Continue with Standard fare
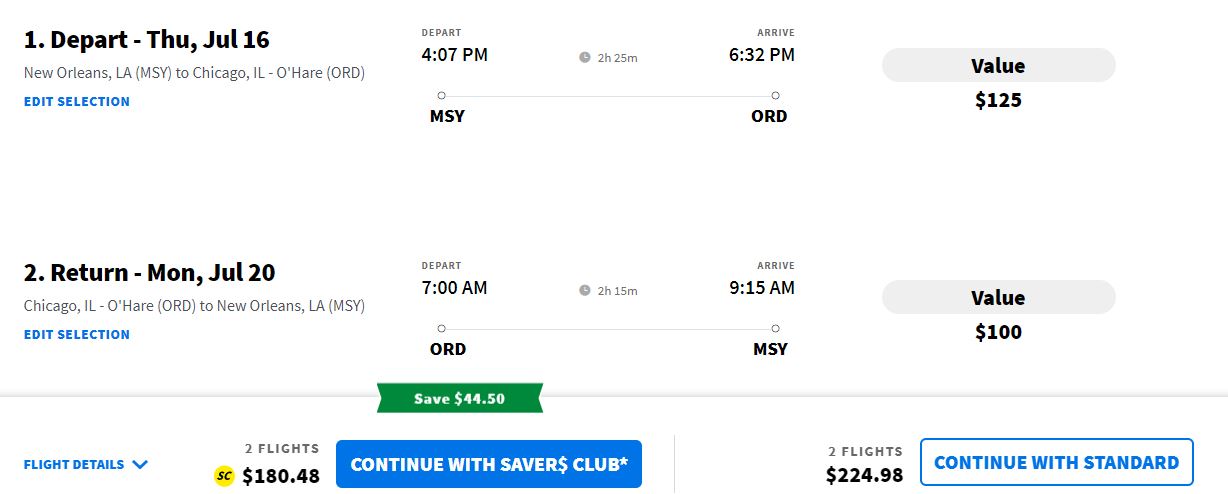 [x=1056, y=463]
